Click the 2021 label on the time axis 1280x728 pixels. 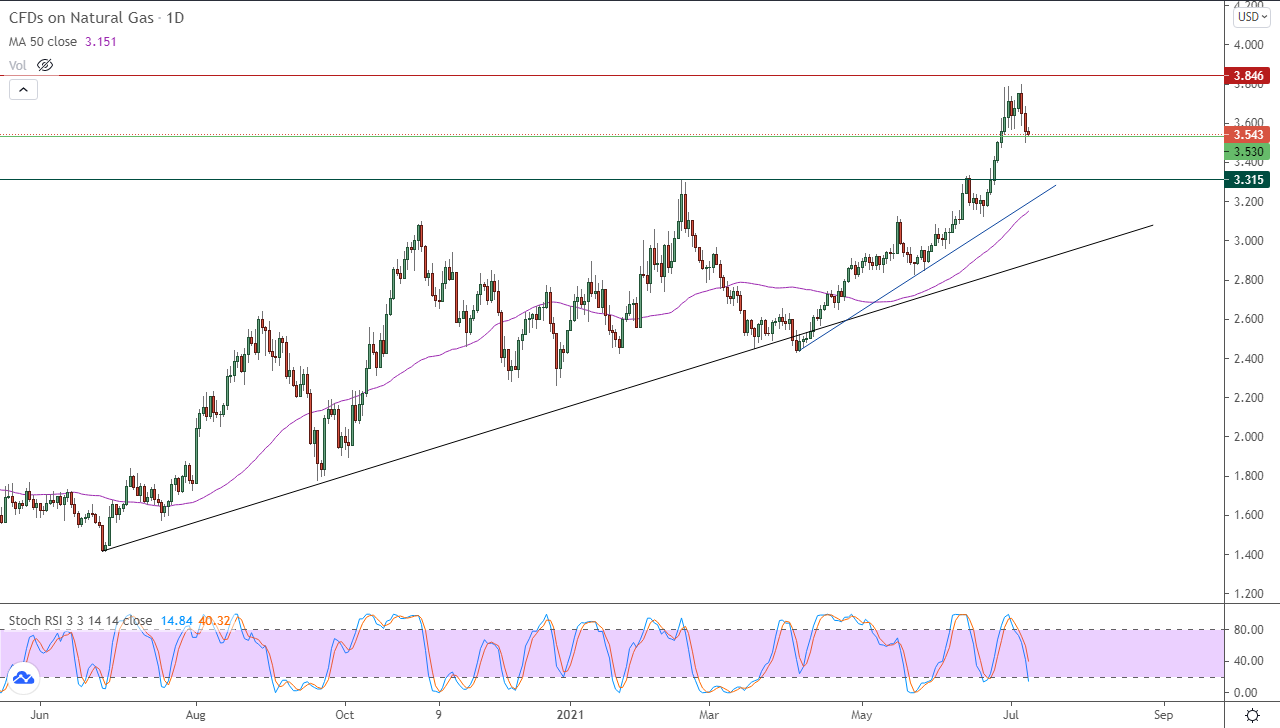click(x=570, y=716)
